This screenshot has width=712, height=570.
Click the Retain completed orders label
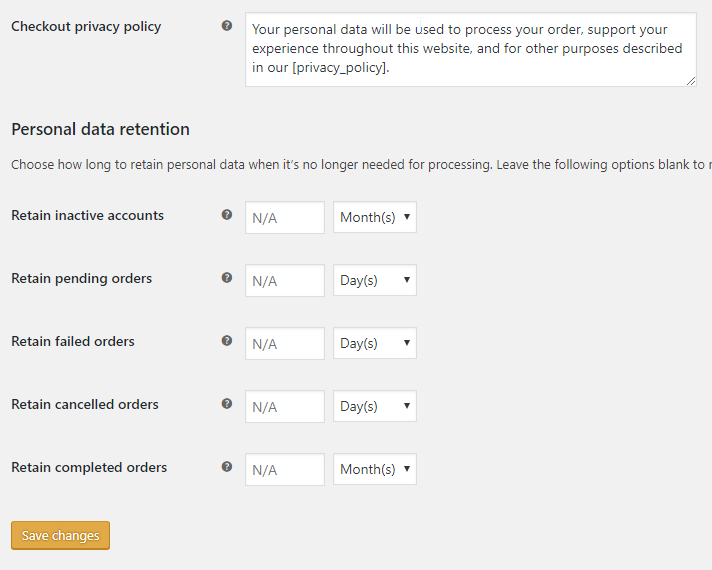click(x=89, y=467)
